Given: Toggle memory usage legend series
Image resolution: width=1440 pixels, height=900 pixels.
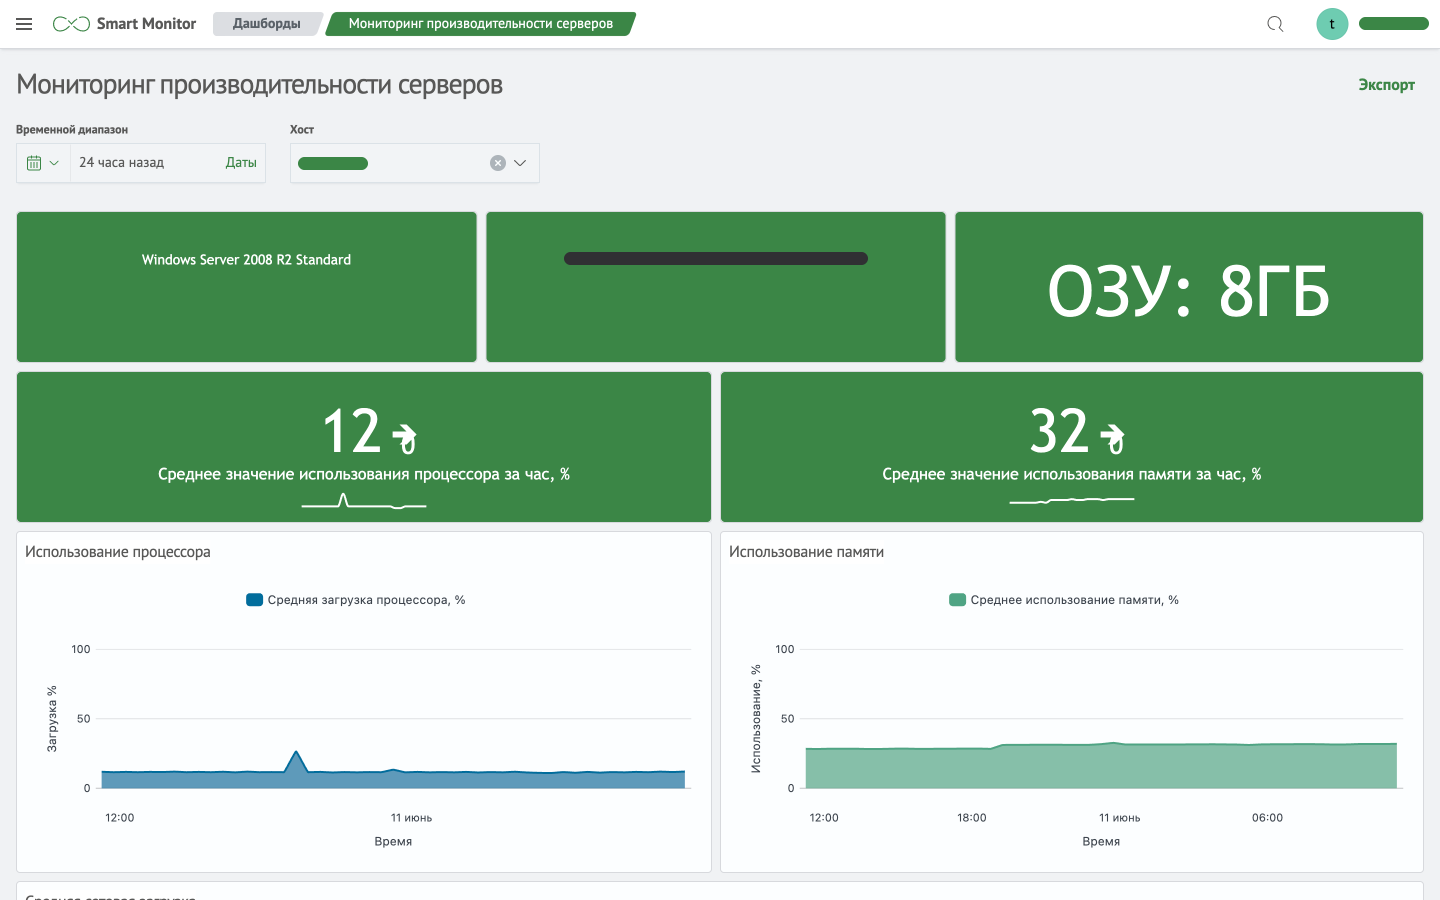Looking at the screenshot, I should 1064,600.
